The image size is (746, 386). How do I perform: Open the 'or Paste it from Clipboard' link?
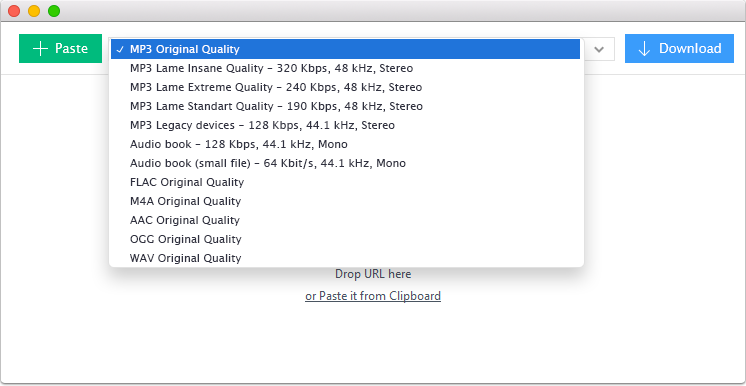tap(373, 296)
